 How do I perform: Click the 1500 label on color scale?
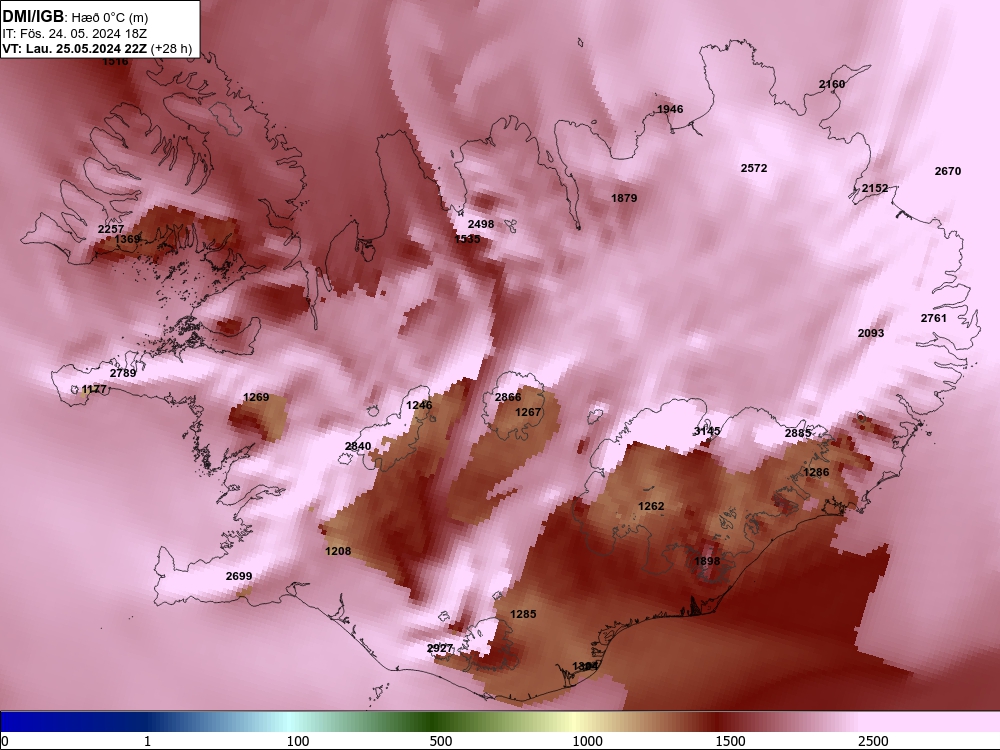730,741
